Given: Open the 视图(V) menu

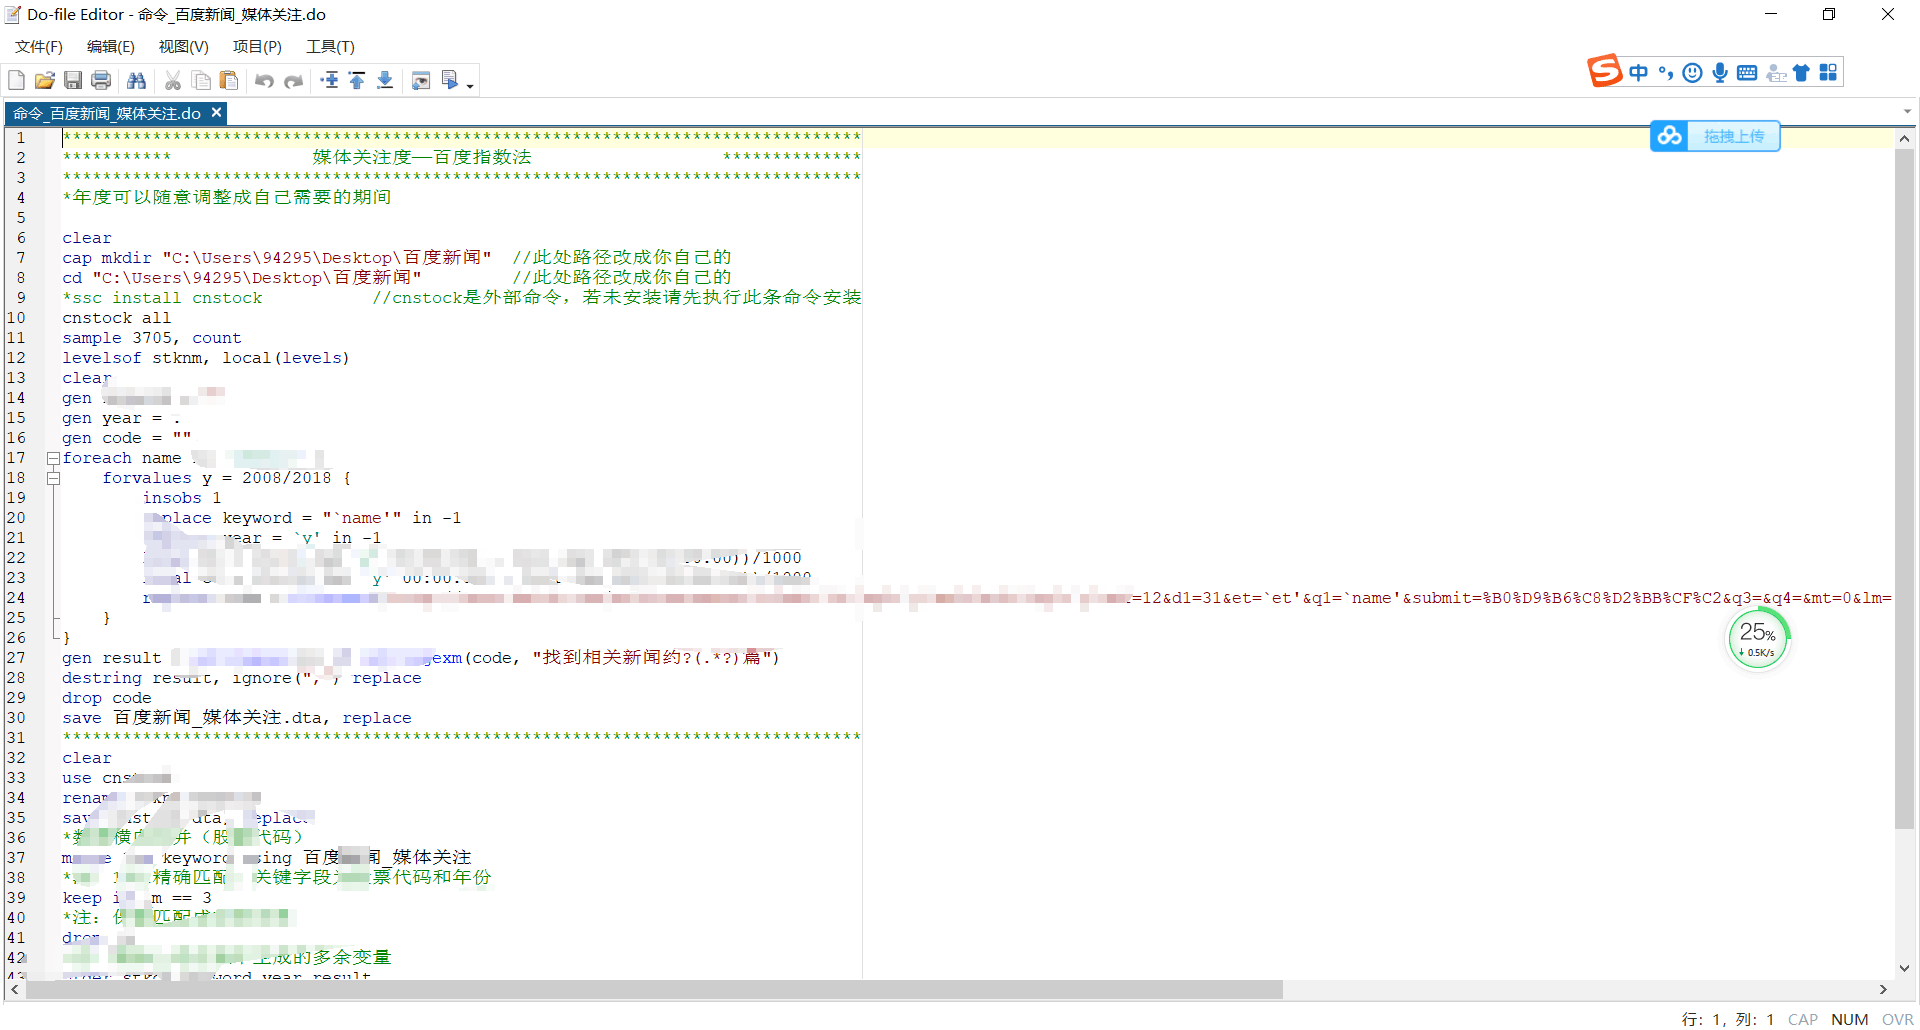Looking at the screenshot, I should click(x=184, y=47).
